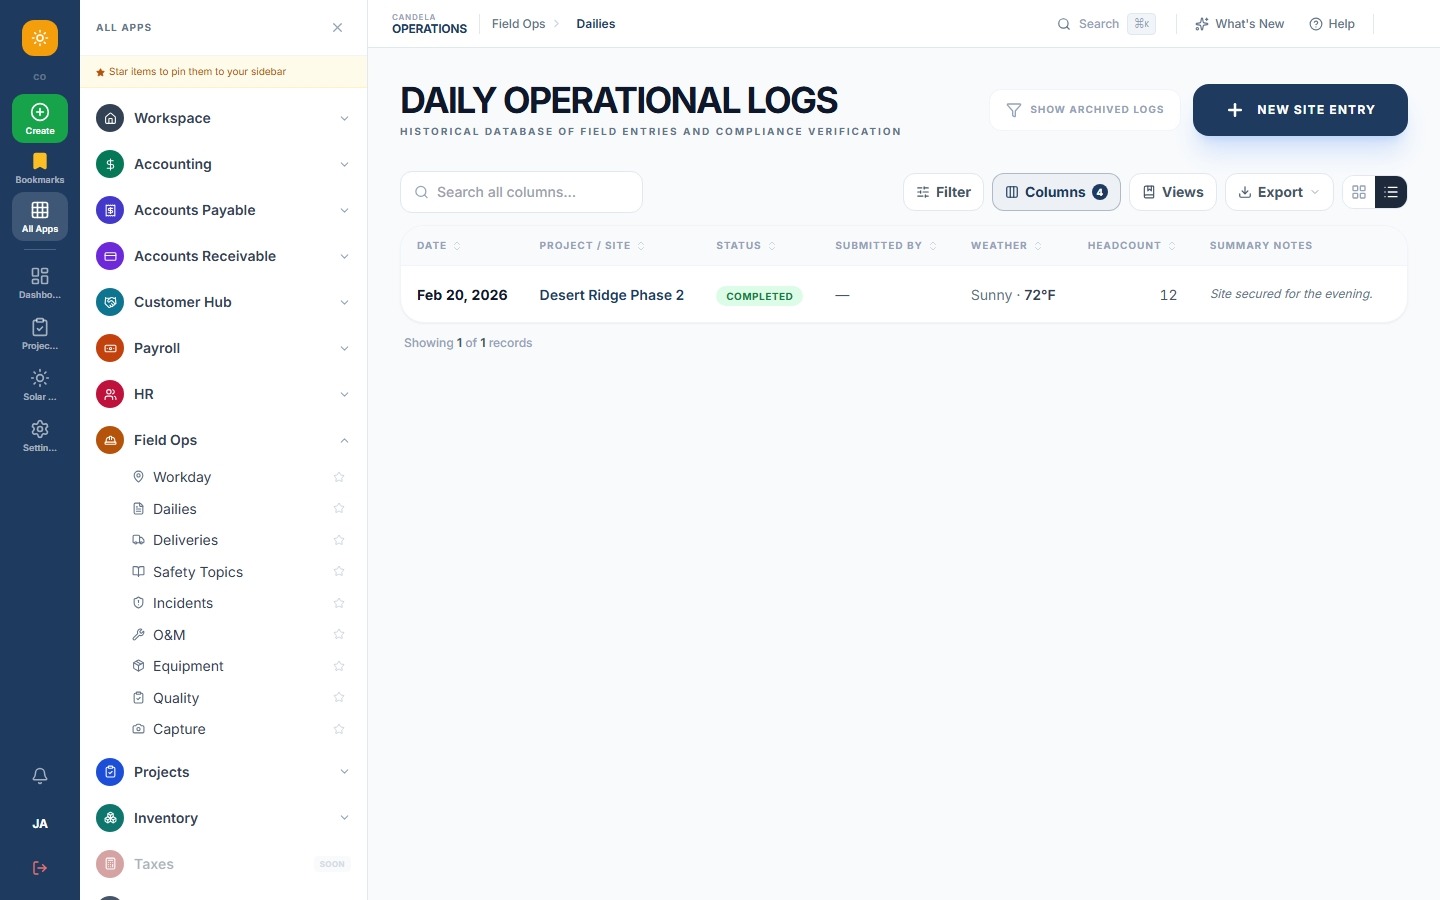
Task: Open Solar icon in the left rail
Action: tap(40, 385)
